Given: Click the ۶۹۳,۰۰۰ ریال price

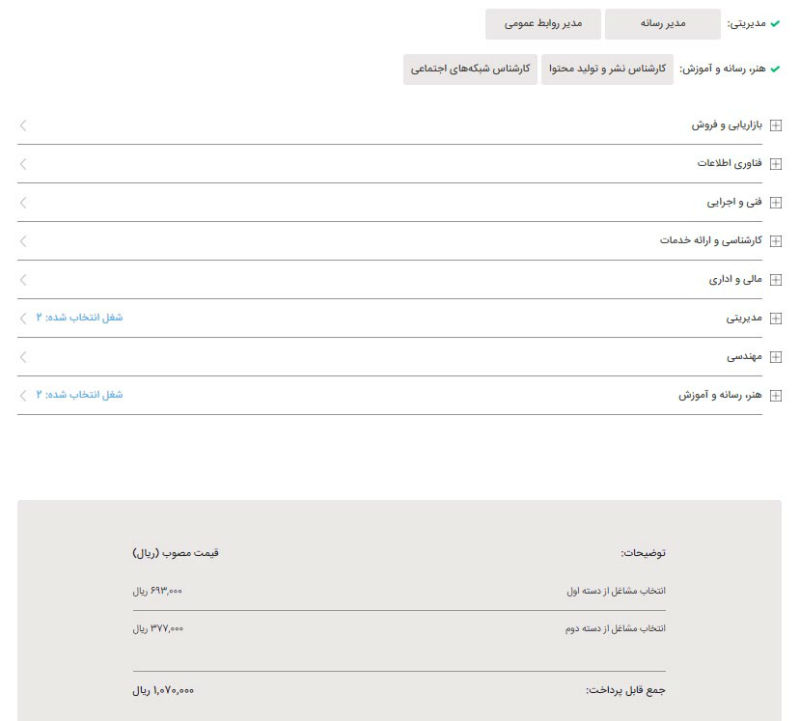Looking at the screenshot, I should pos(157,591).
